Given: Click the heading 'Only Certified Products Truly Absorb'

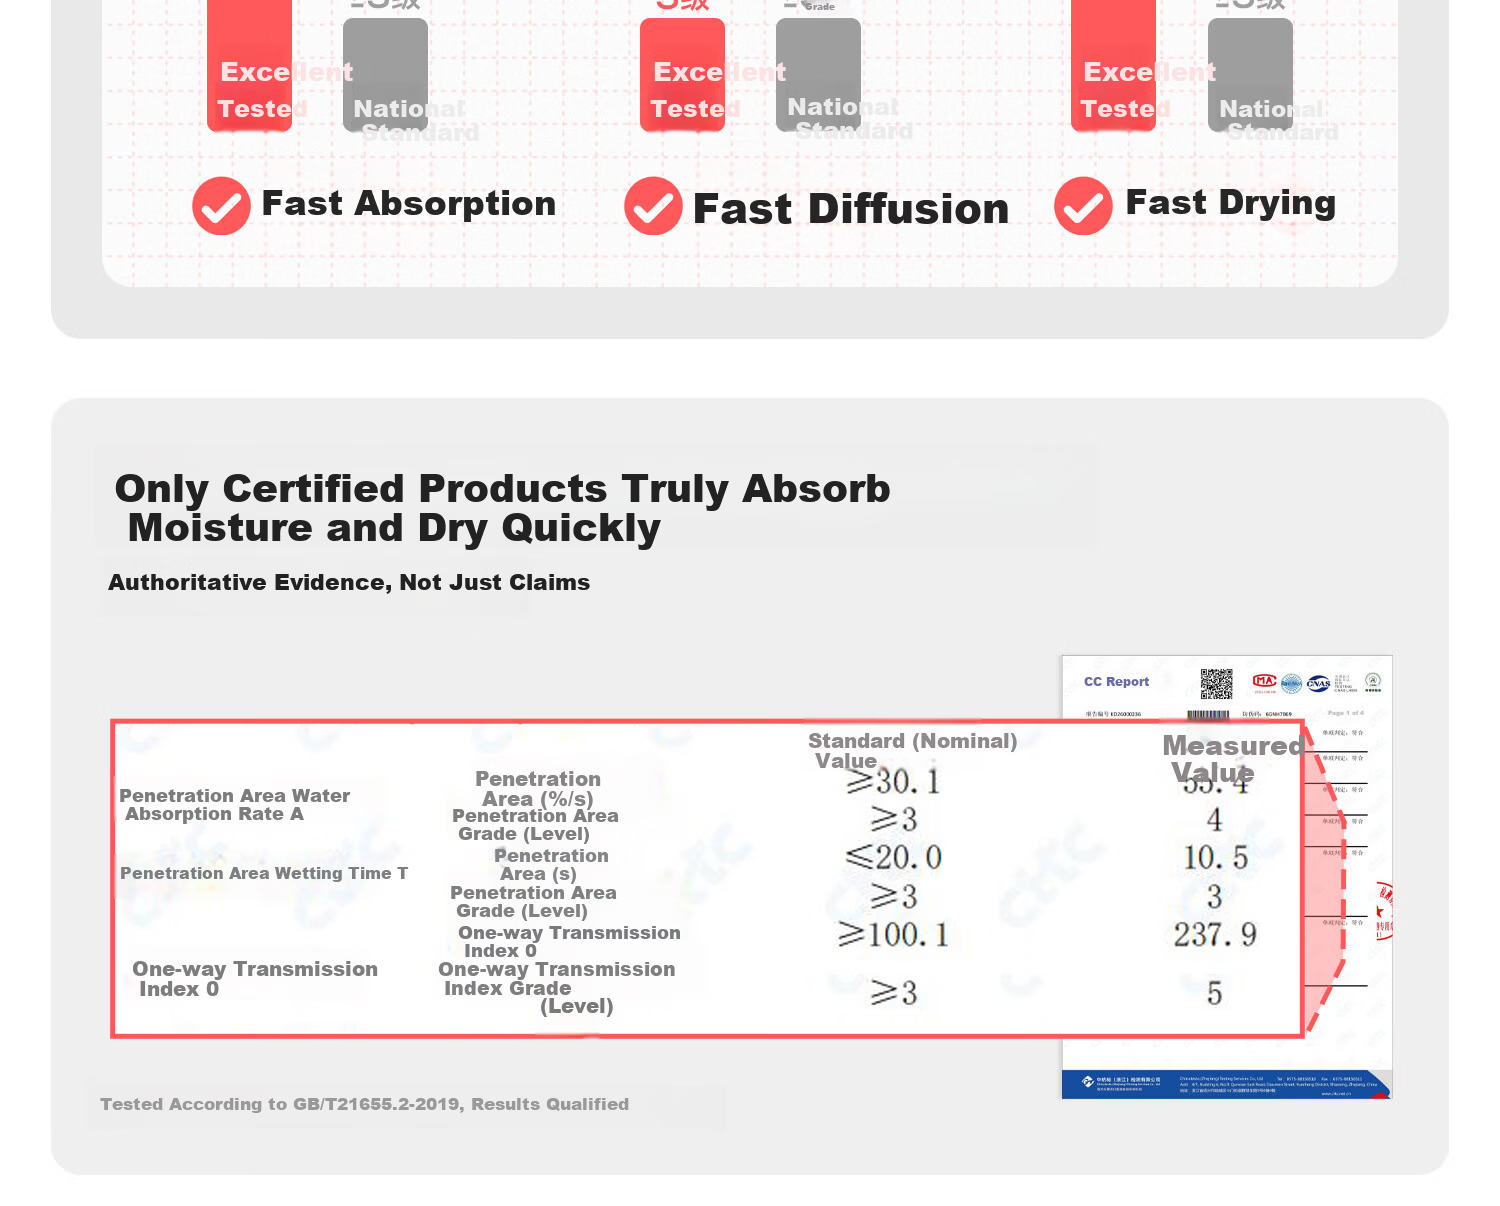Looking at the screenshot, I should pyautogui.click(x=502, y=489).
